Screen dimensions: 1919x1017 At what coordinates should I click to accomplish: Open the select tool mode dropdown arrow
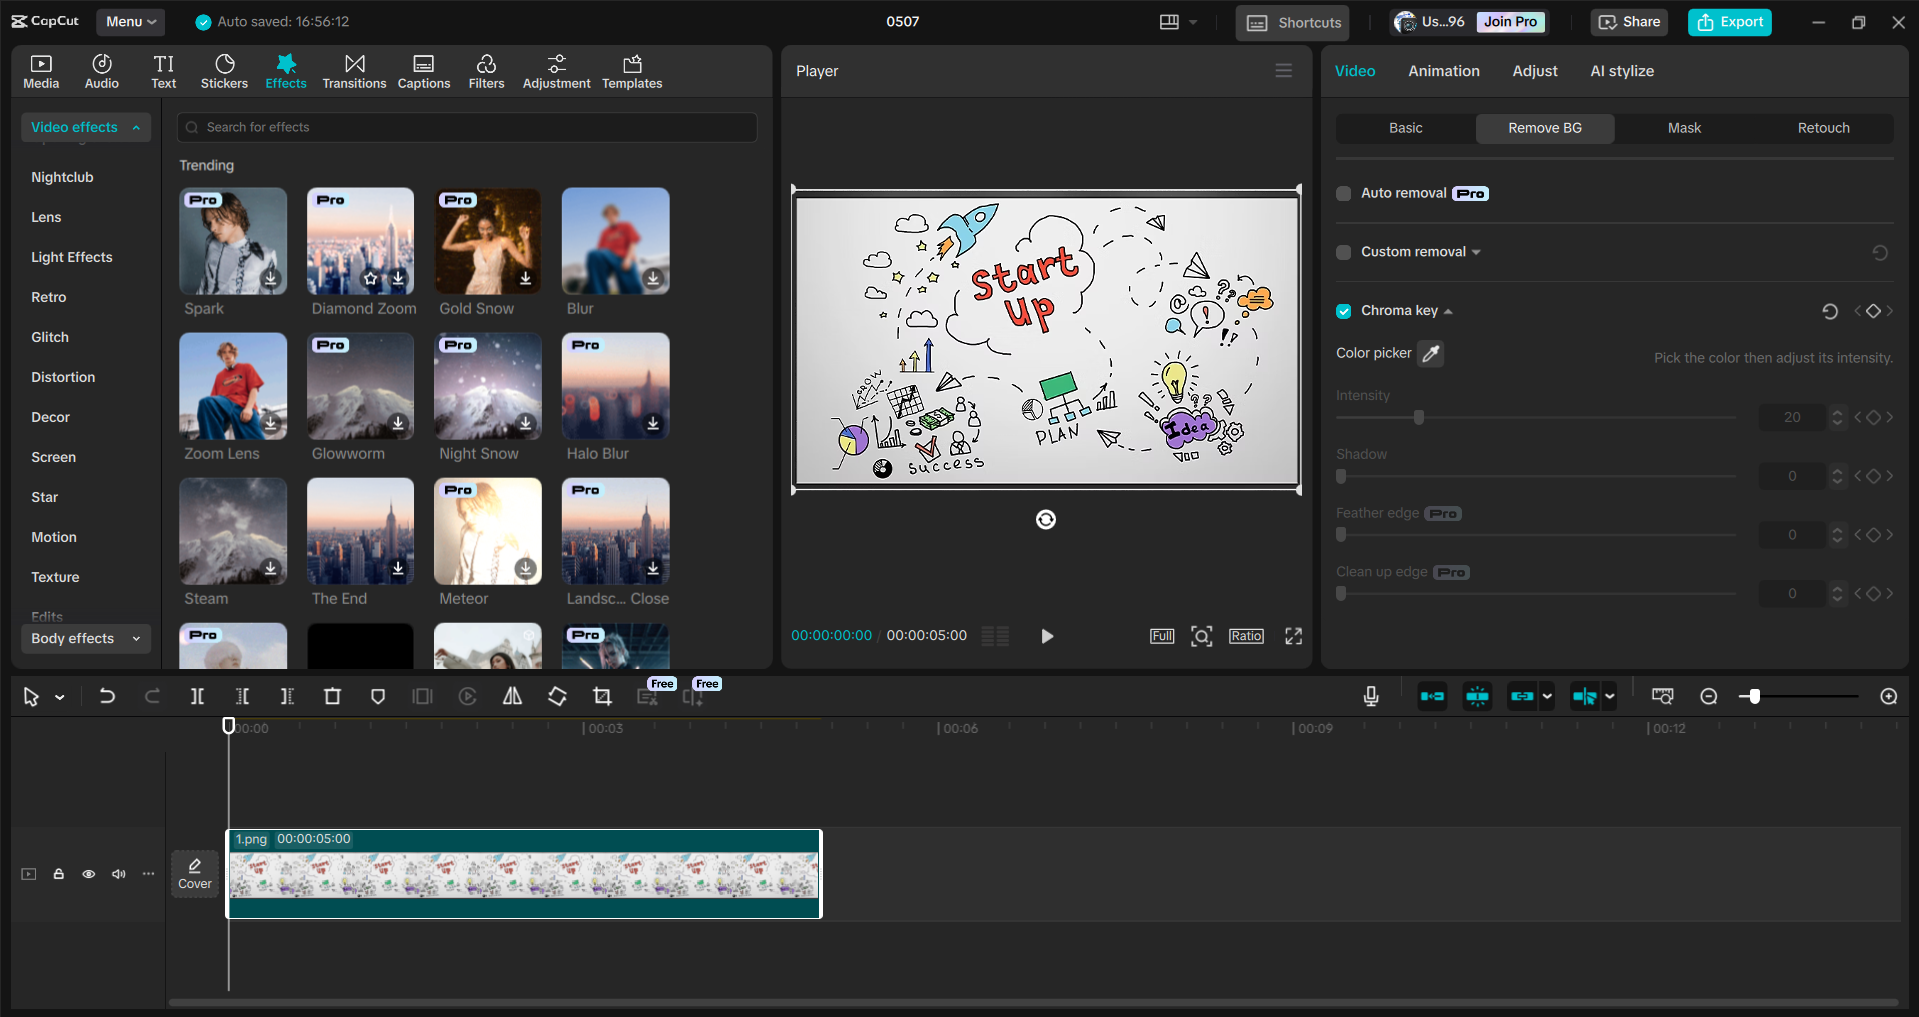[60, 697]
